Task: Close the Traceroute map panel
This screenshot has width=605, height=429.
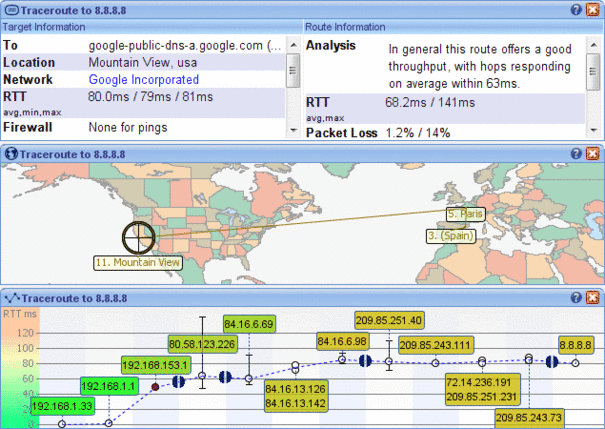Action: click(x=592, y=154)
